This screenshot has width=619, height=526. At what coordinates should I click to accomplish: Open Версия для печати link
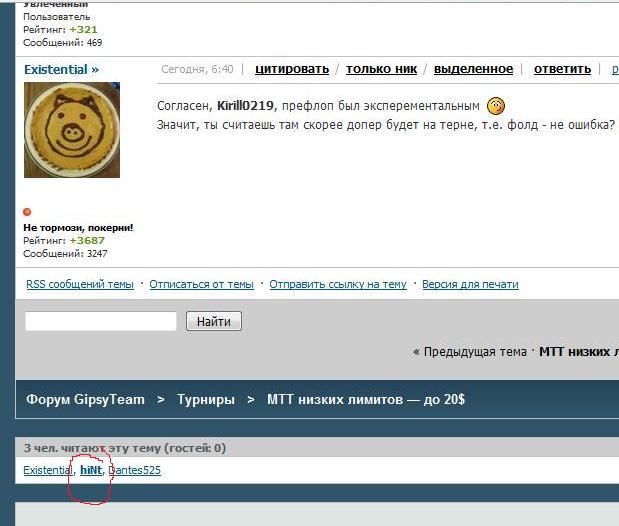(470, 284)
